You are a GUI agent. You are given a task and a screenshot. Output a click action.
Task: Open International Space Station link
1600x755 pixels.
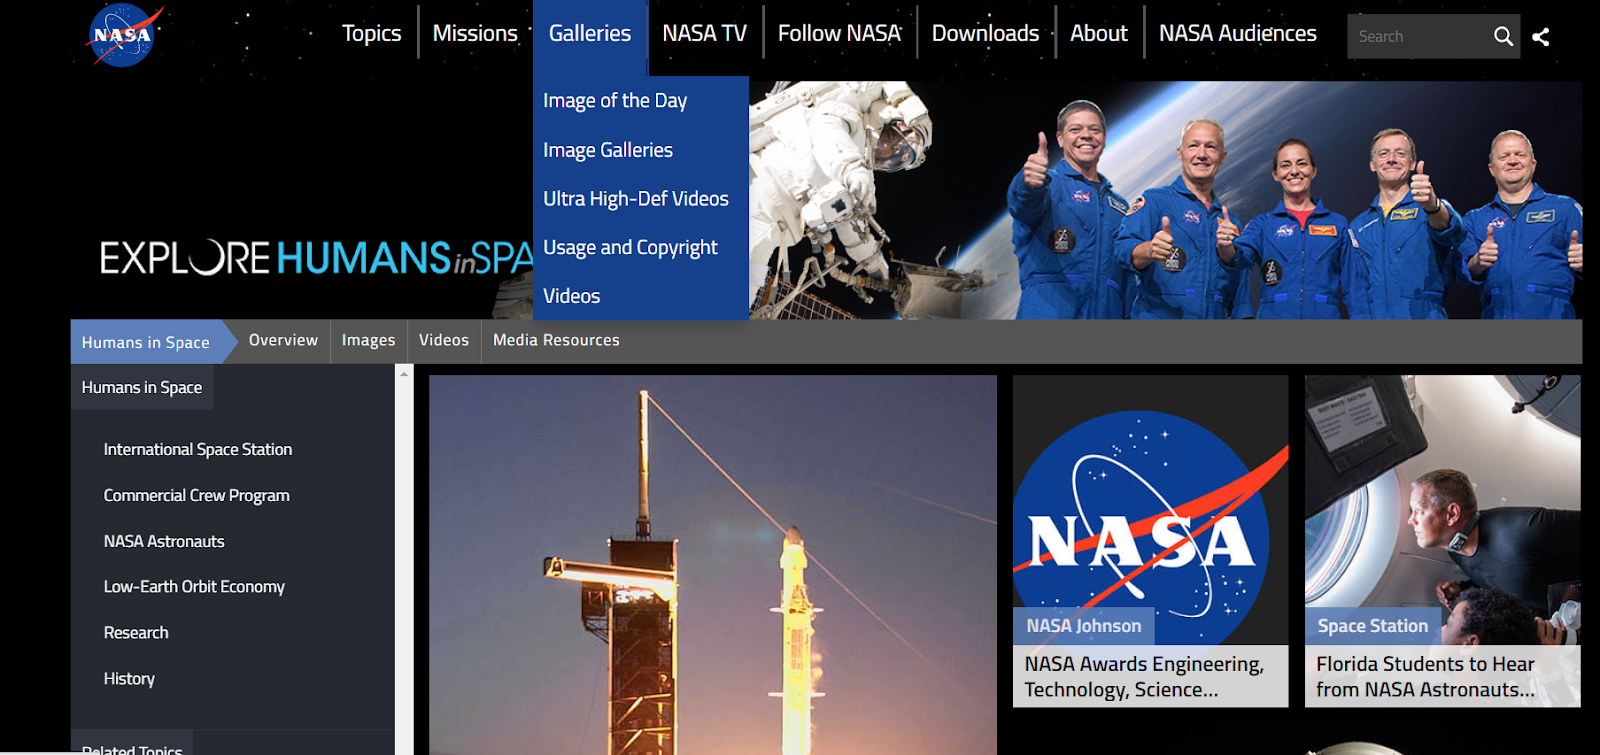coord(198,450)
